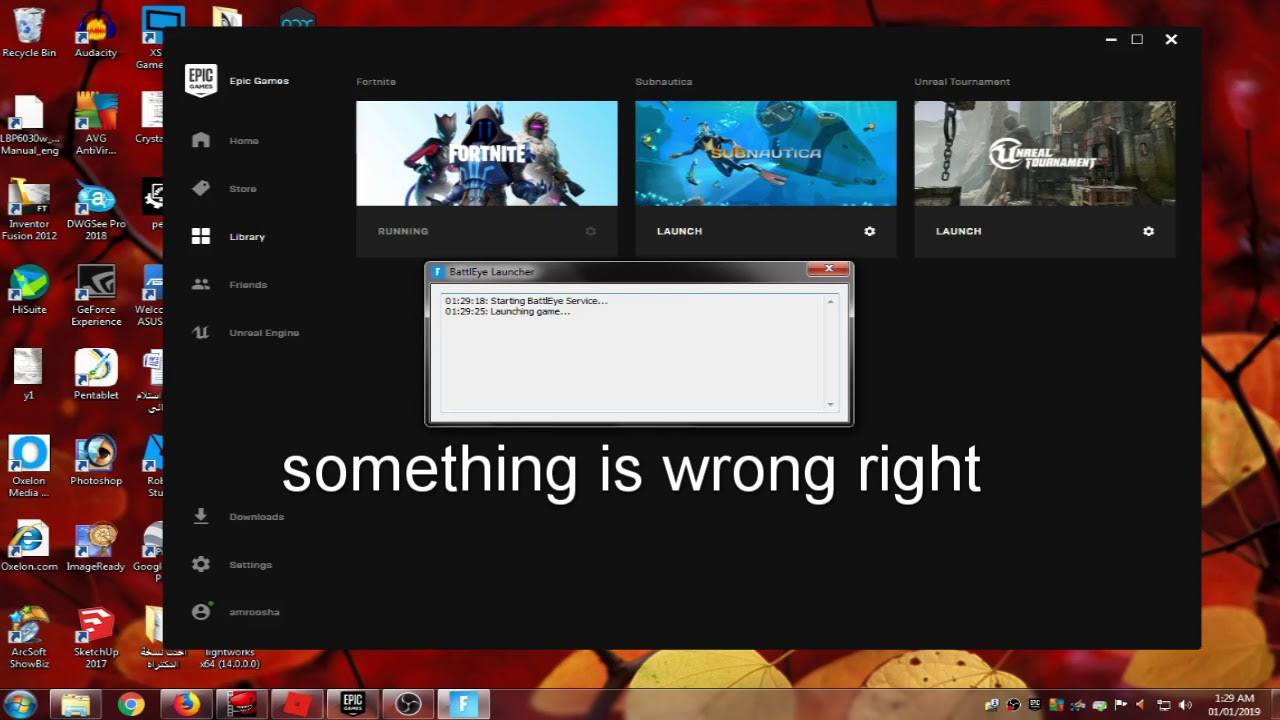Viewport: 1280px width, 720px height.
Task: Select the Inventor Fusion 2012 shortcut
Action: [29, 211]
